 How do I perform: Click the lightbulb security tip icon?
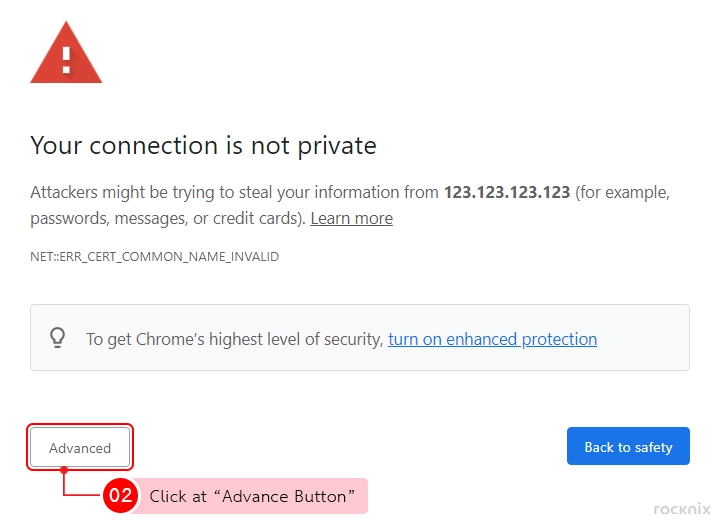click(57, 338)
